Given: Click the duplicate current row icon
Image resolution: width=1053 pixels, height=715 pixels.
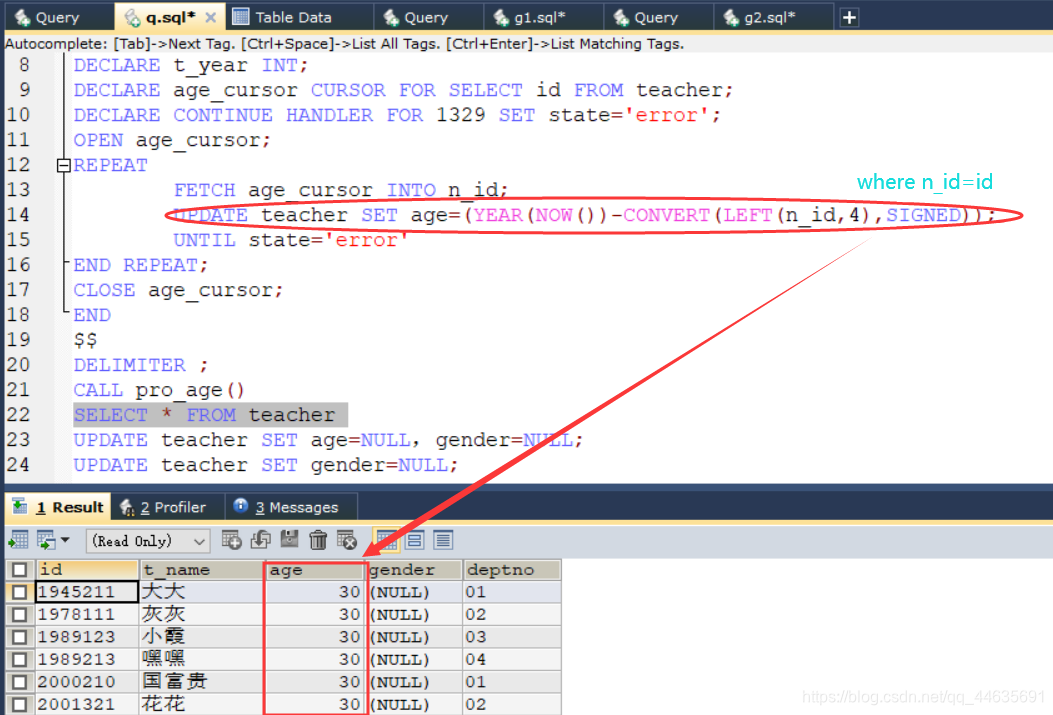Looking at the screenshot, I should pos(261,540).
